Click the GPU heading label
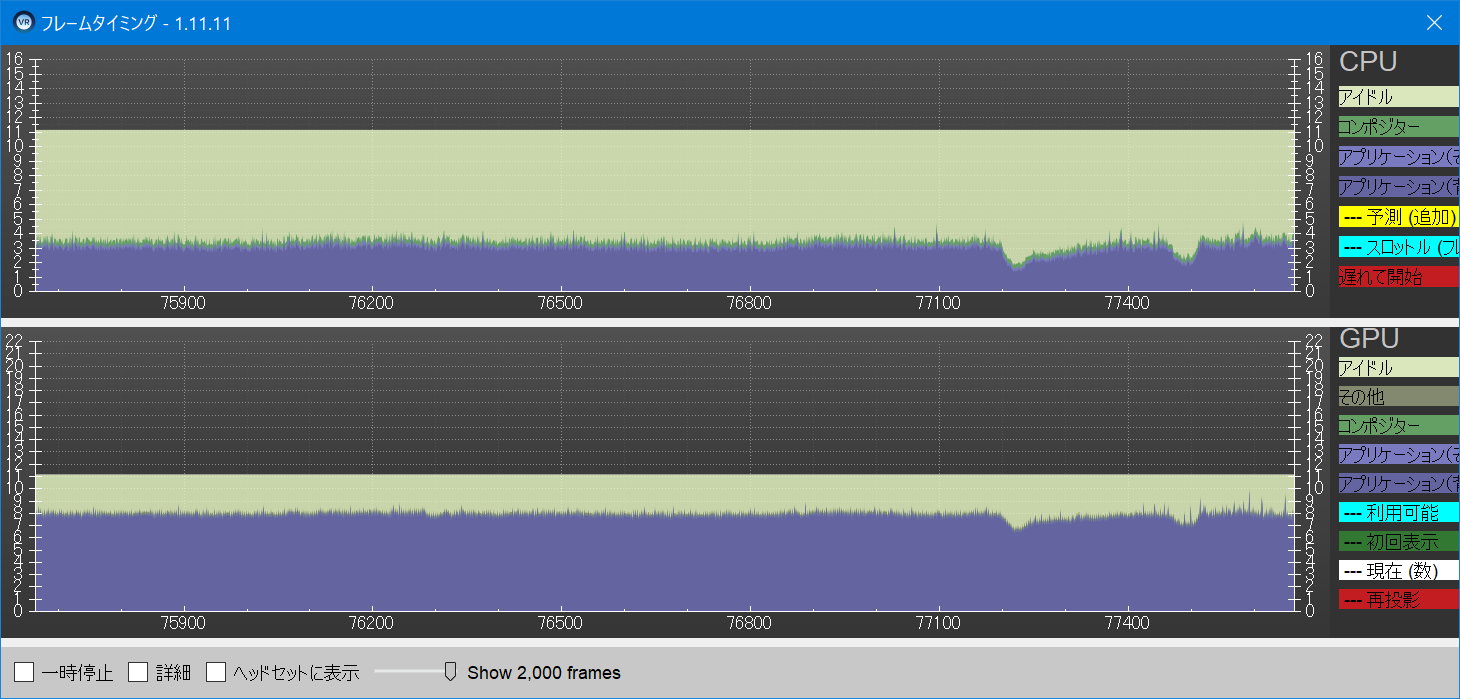The width and height of the screenshot is (1460, 699). (x=1368, y=339)
